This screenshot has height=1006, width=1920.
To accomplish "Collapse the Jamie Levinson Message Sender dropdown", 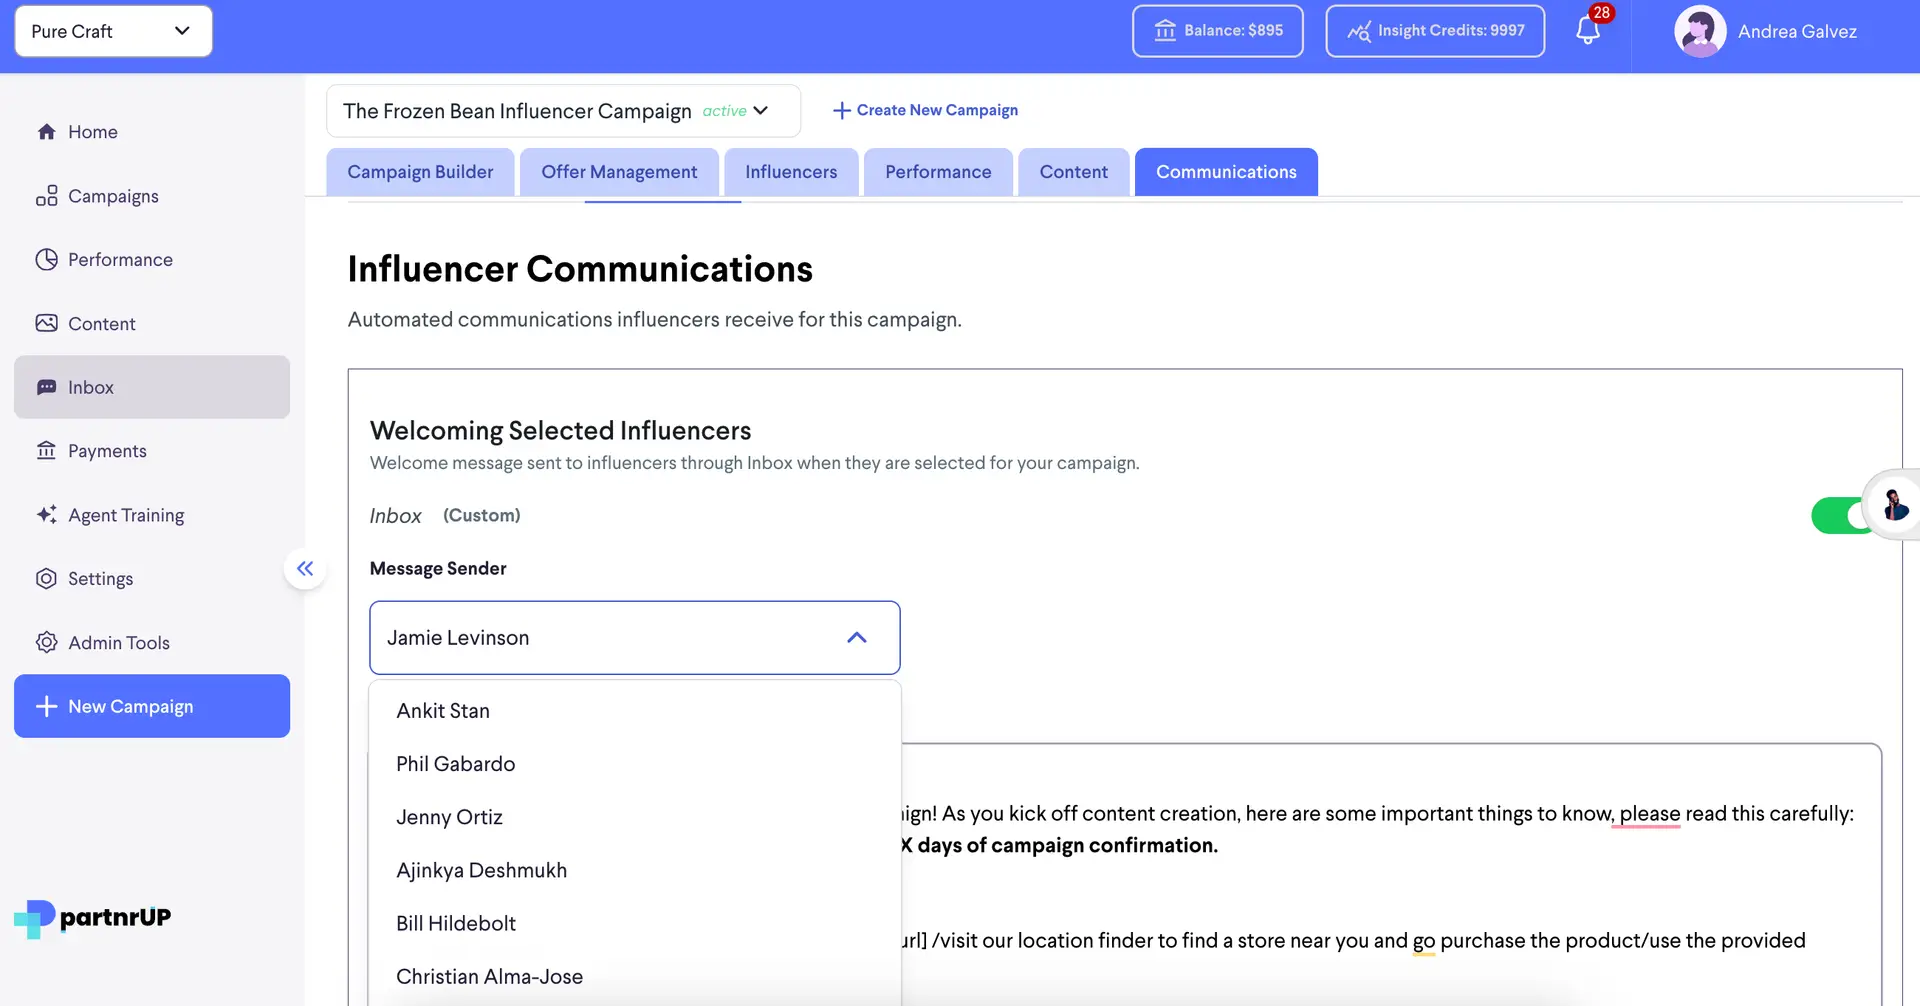I will point(635,638).
